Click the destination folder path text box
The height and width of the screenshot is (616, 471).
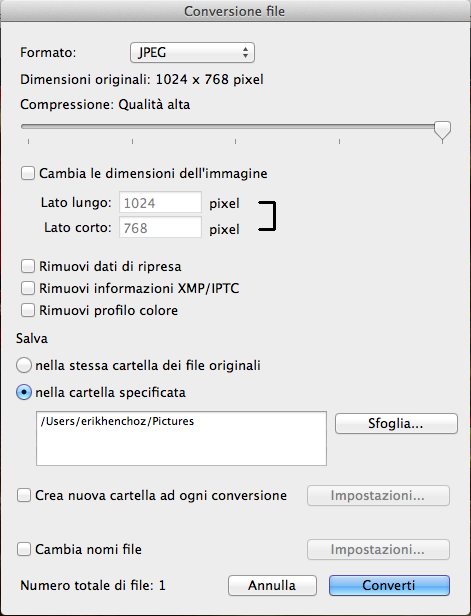181,438
